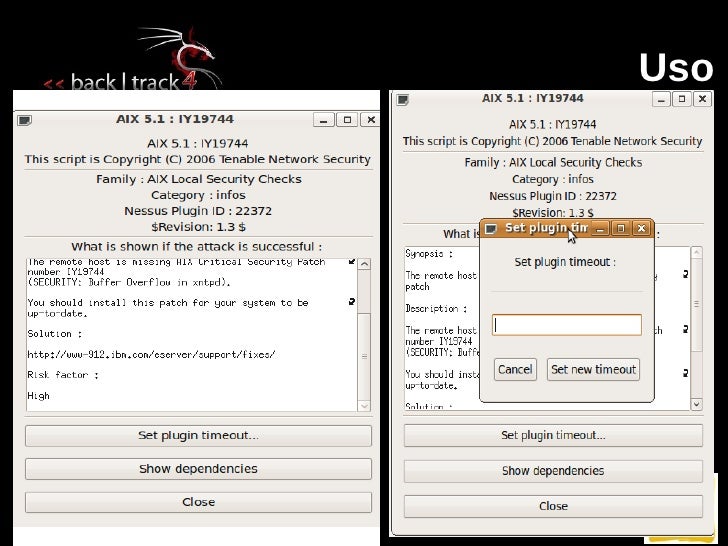Click scroll down arrow in left description box
Image resolution: width=728 pixels, height=546 pixels.
click(x=364, y=406)
